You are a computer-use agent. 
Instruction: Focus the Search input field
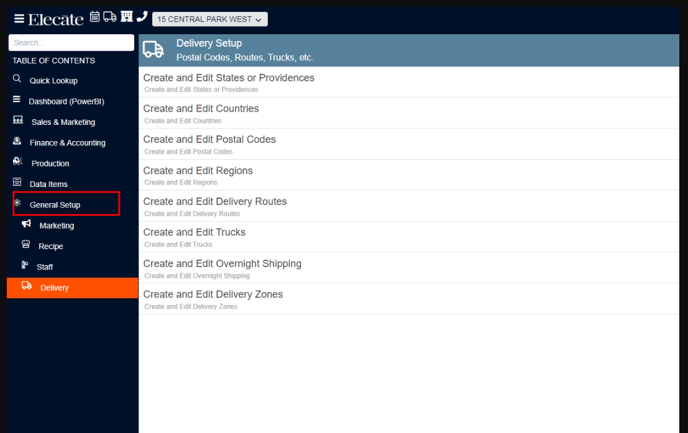[71, 43]
